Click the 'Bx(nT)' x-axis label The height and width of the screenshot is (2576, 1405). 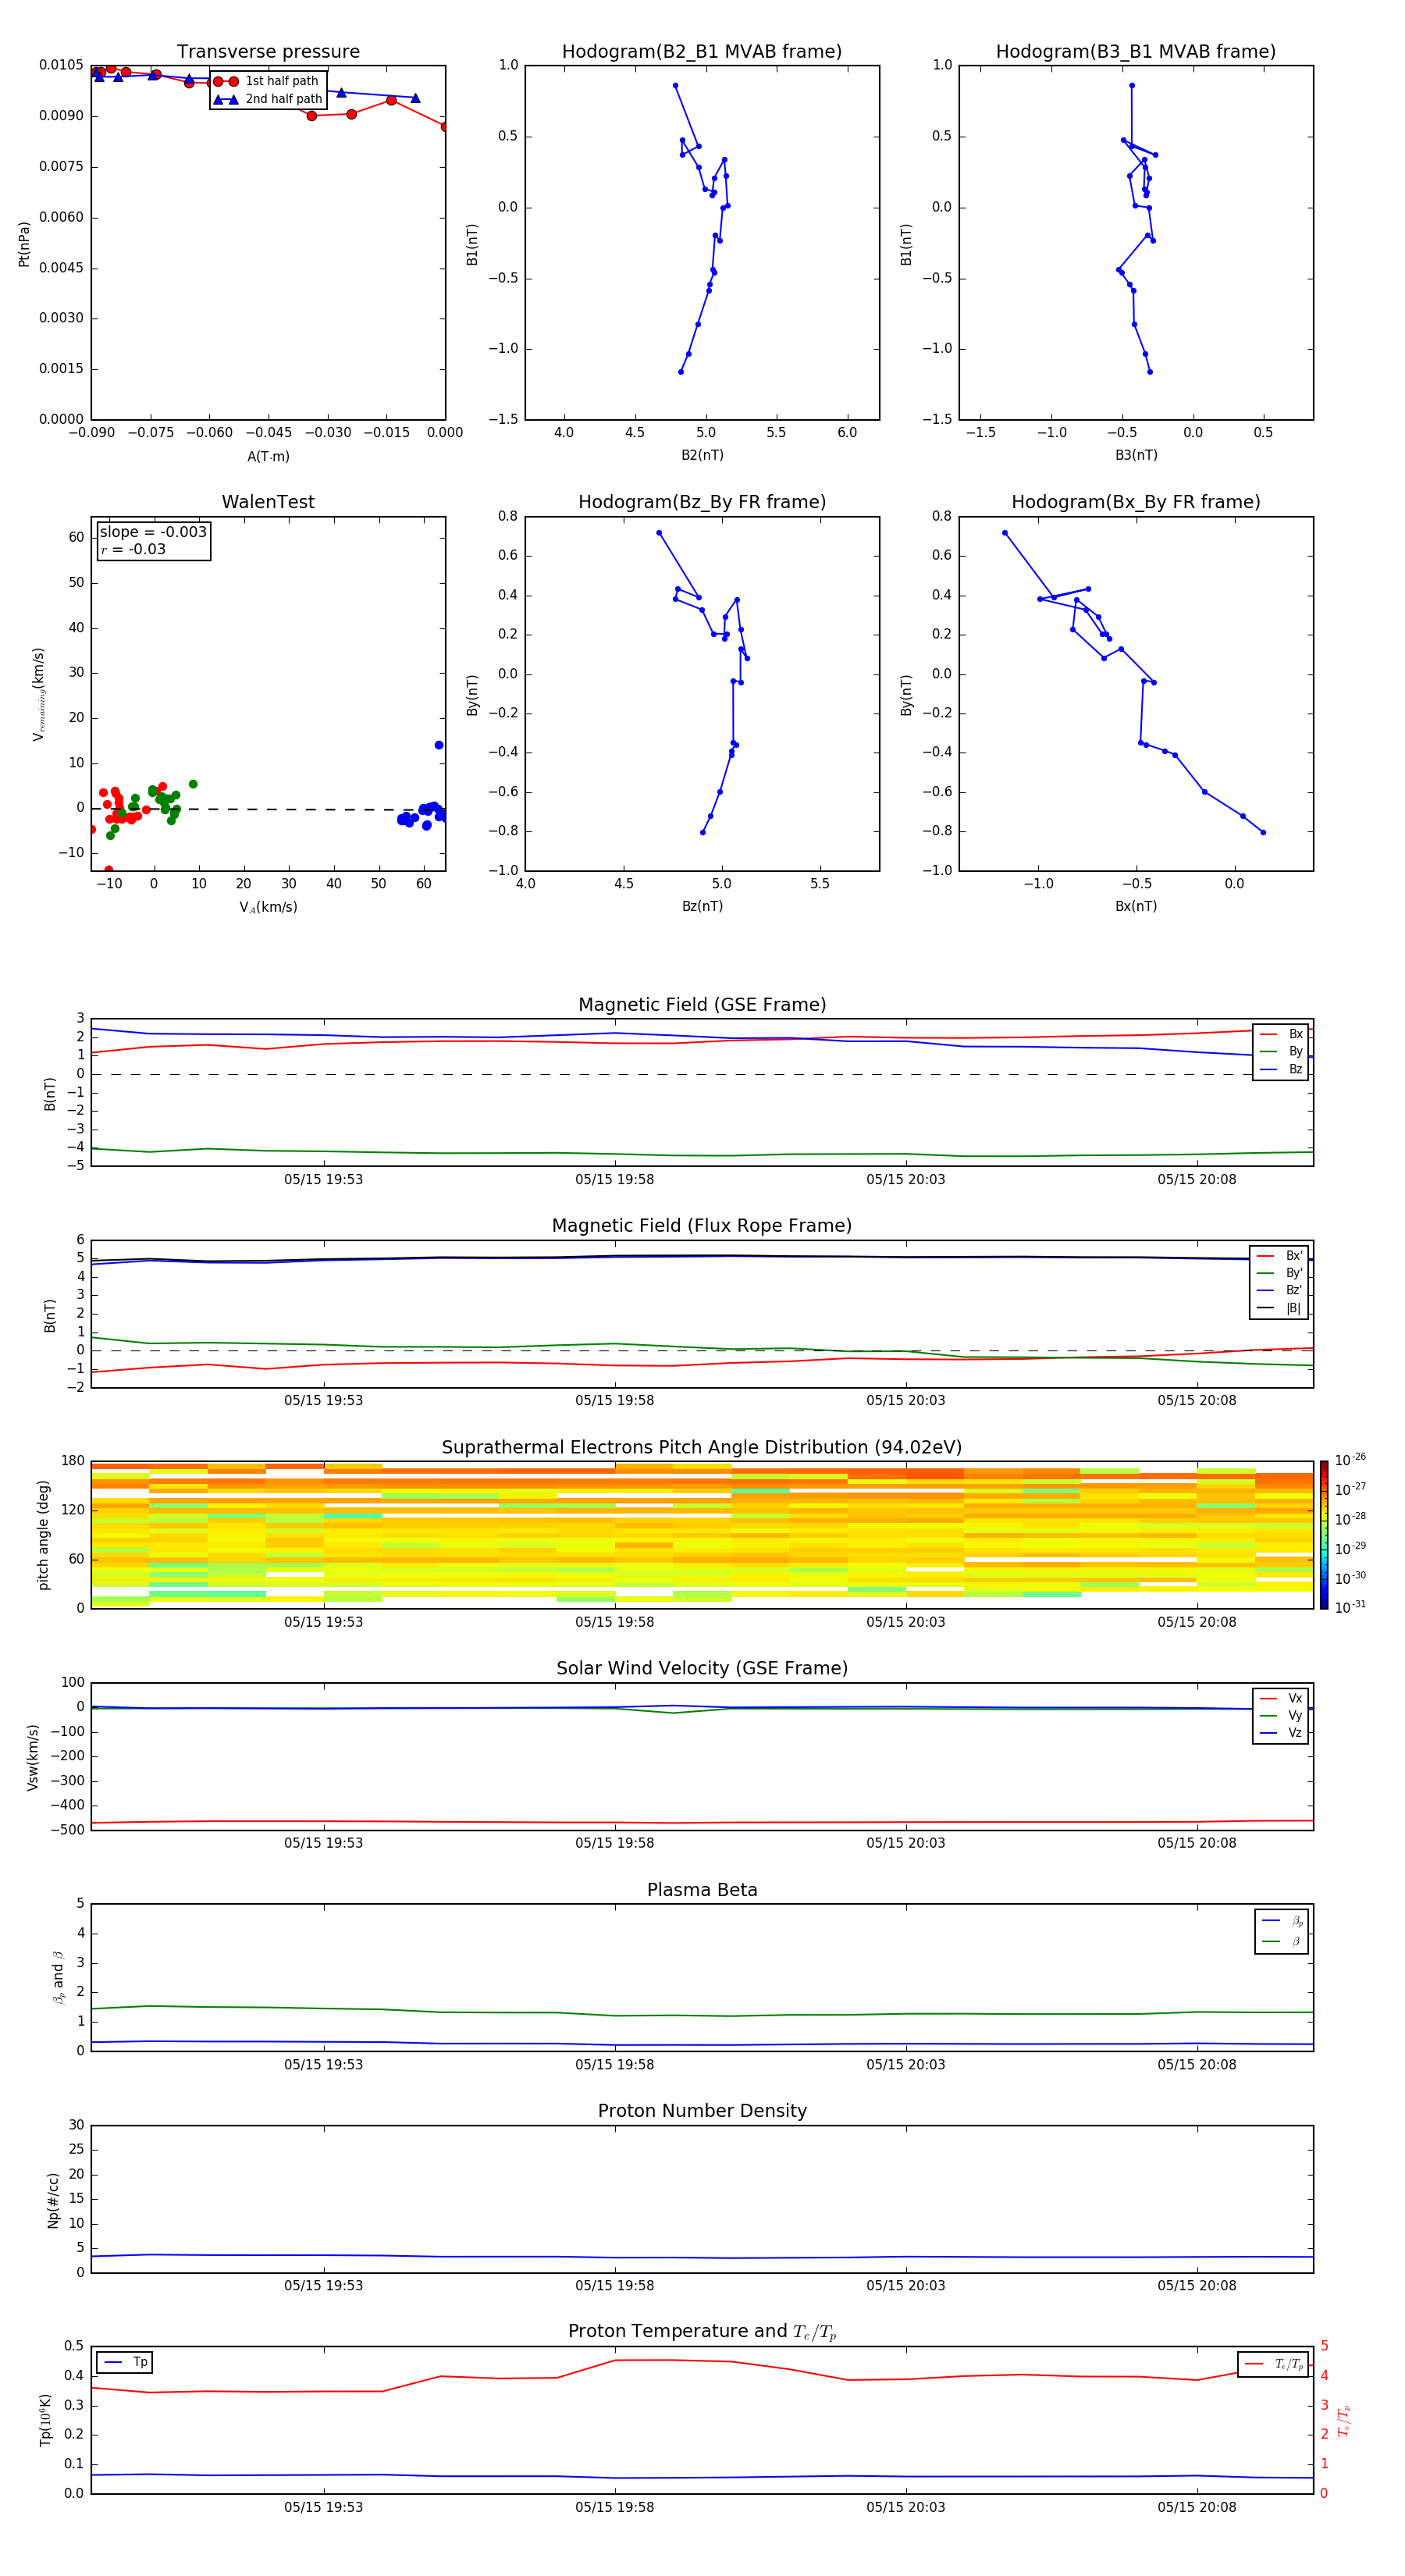[1136, 906]
